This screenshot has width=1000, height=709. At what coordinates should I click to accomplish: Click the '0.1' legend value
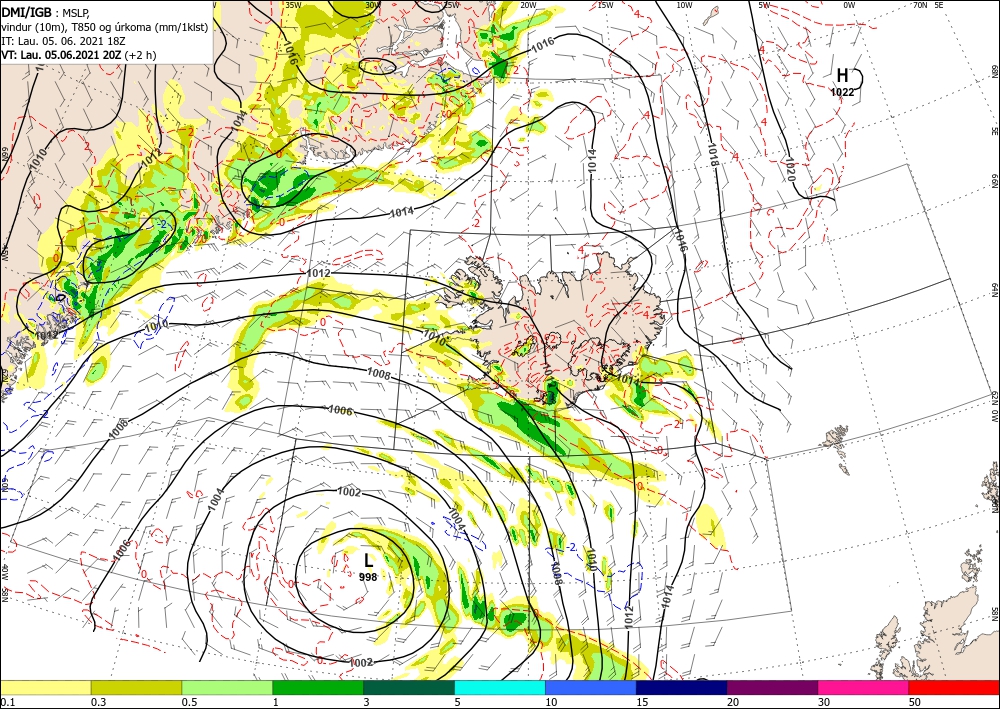click(6, 702)
